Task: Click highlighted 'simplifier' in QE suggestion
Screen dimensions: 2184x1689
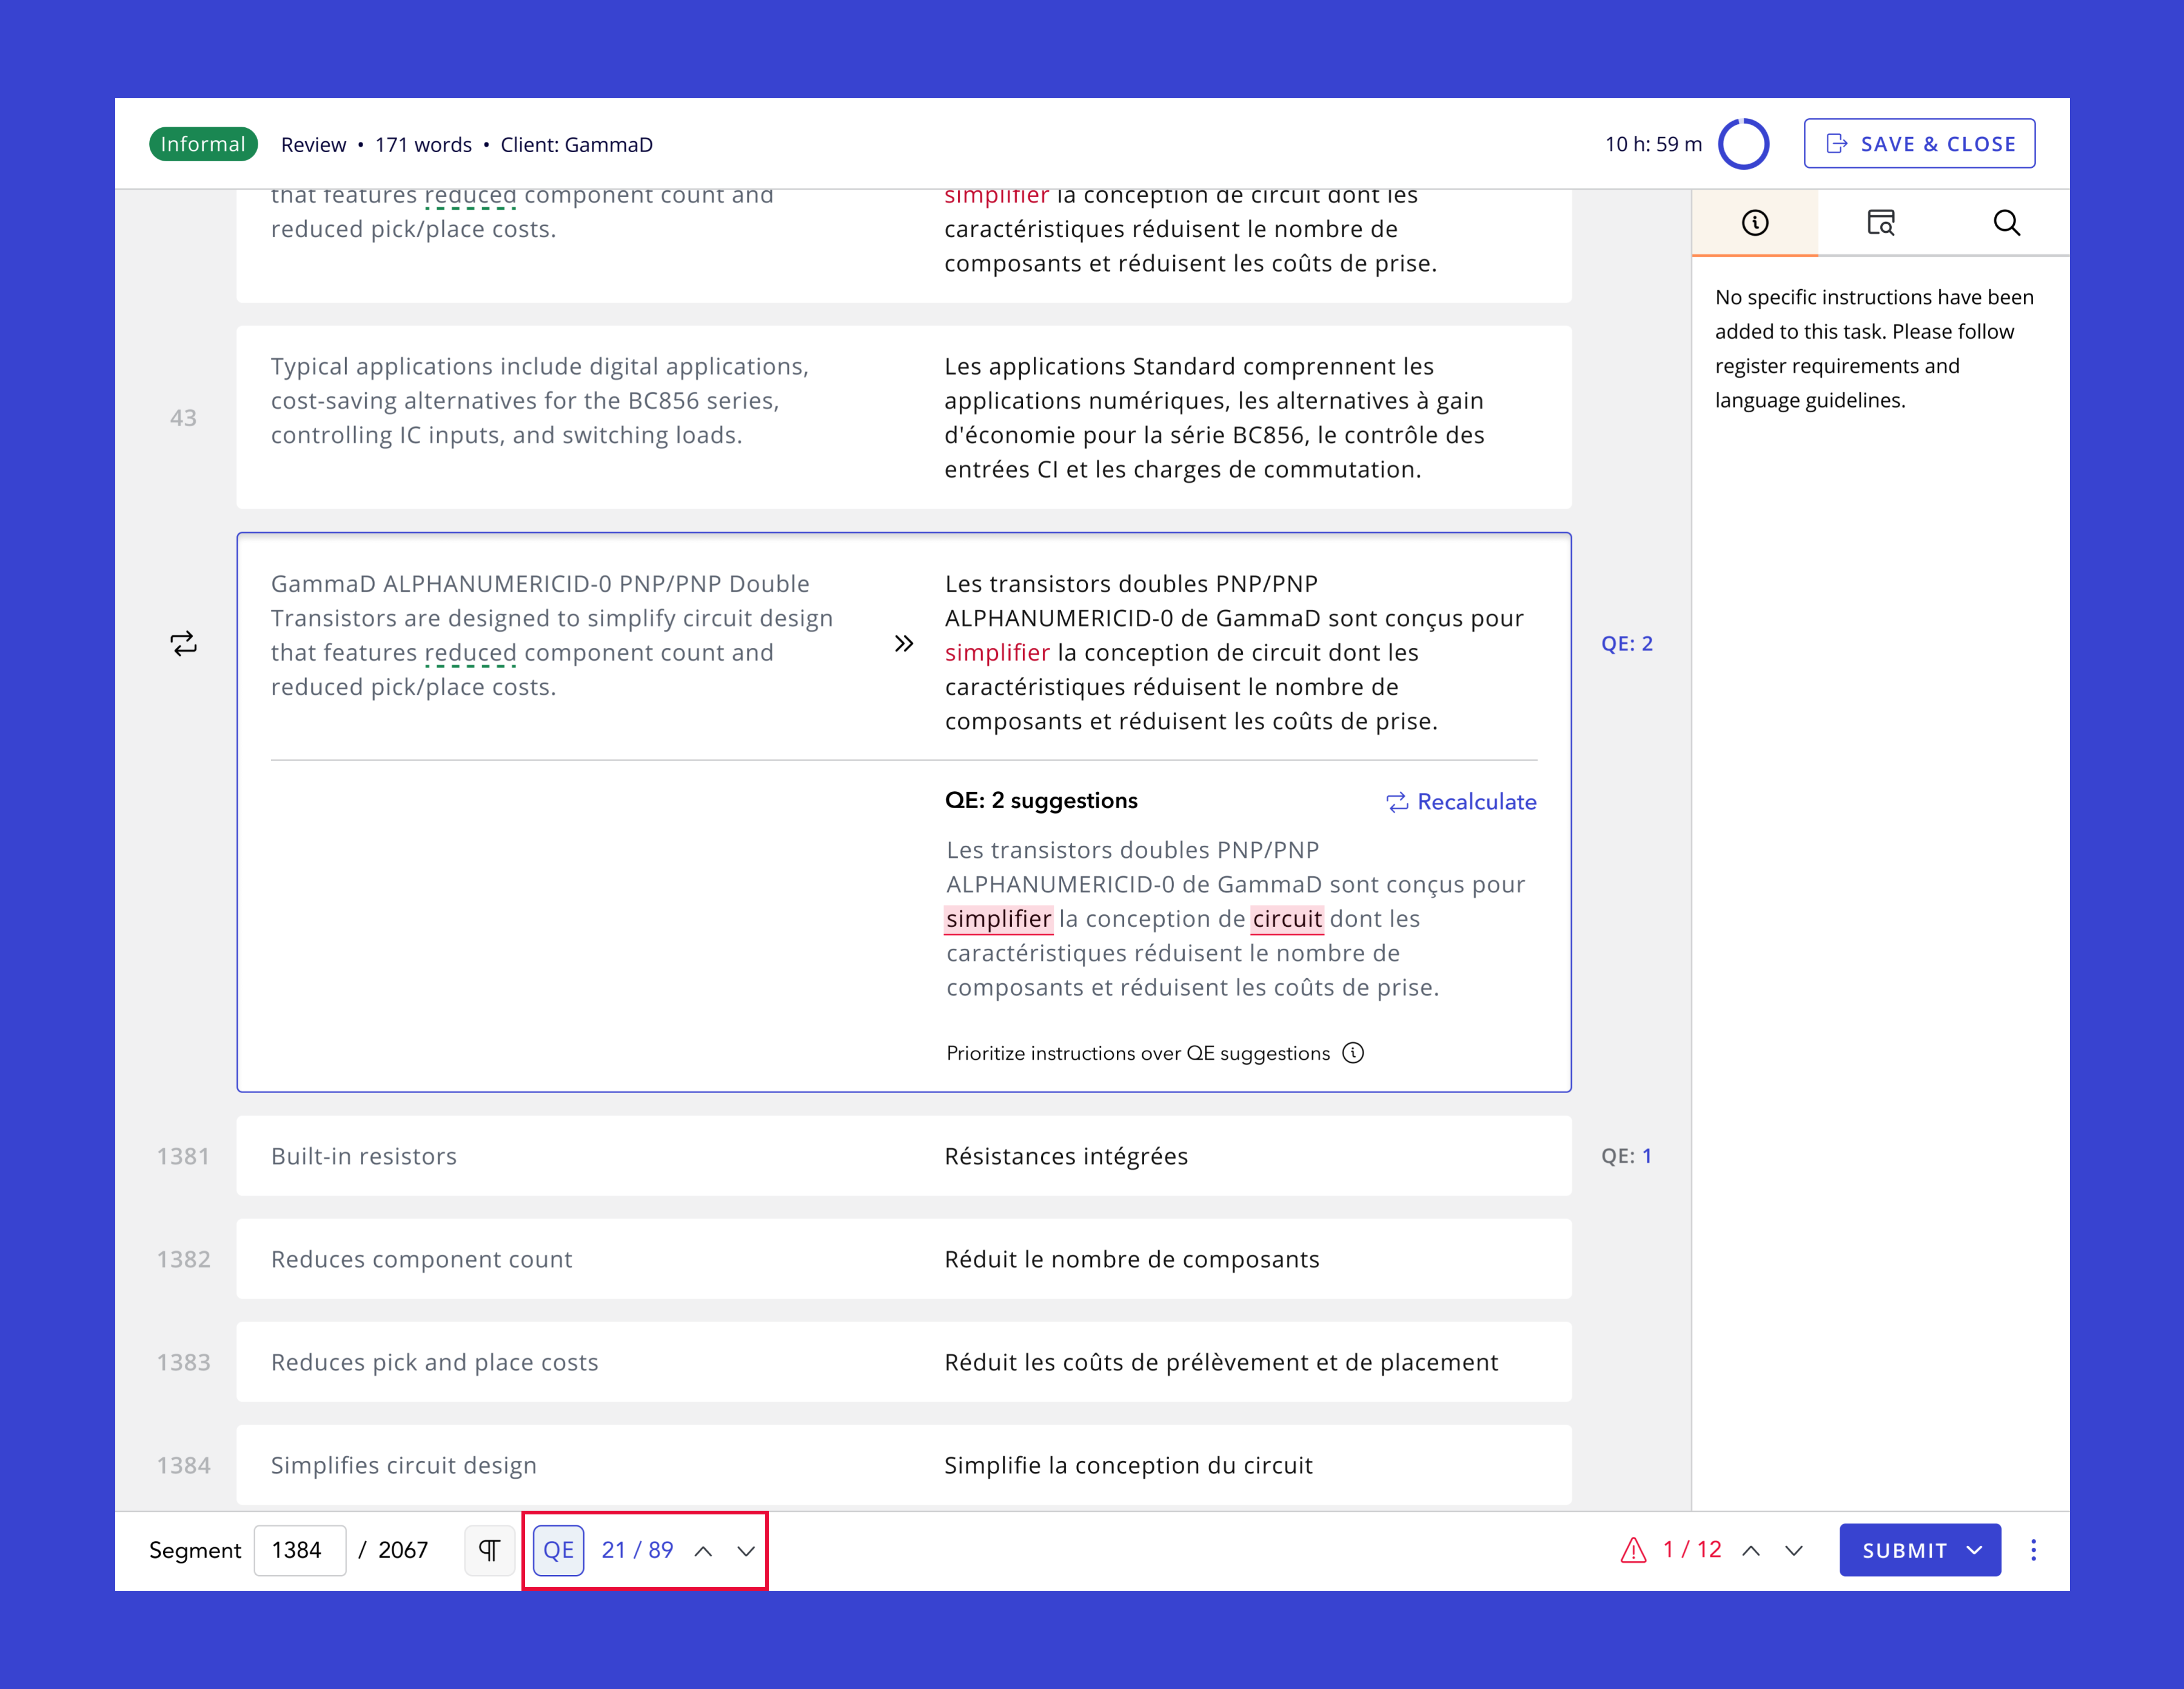Action: [998, 919]
